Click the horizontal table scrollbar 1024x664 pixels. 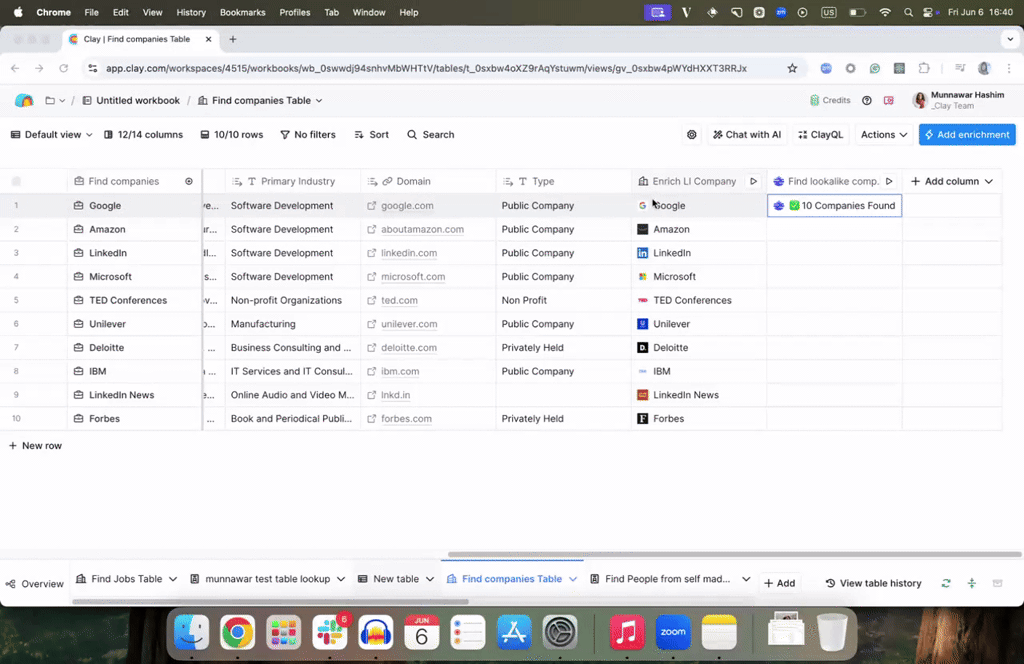735,554
